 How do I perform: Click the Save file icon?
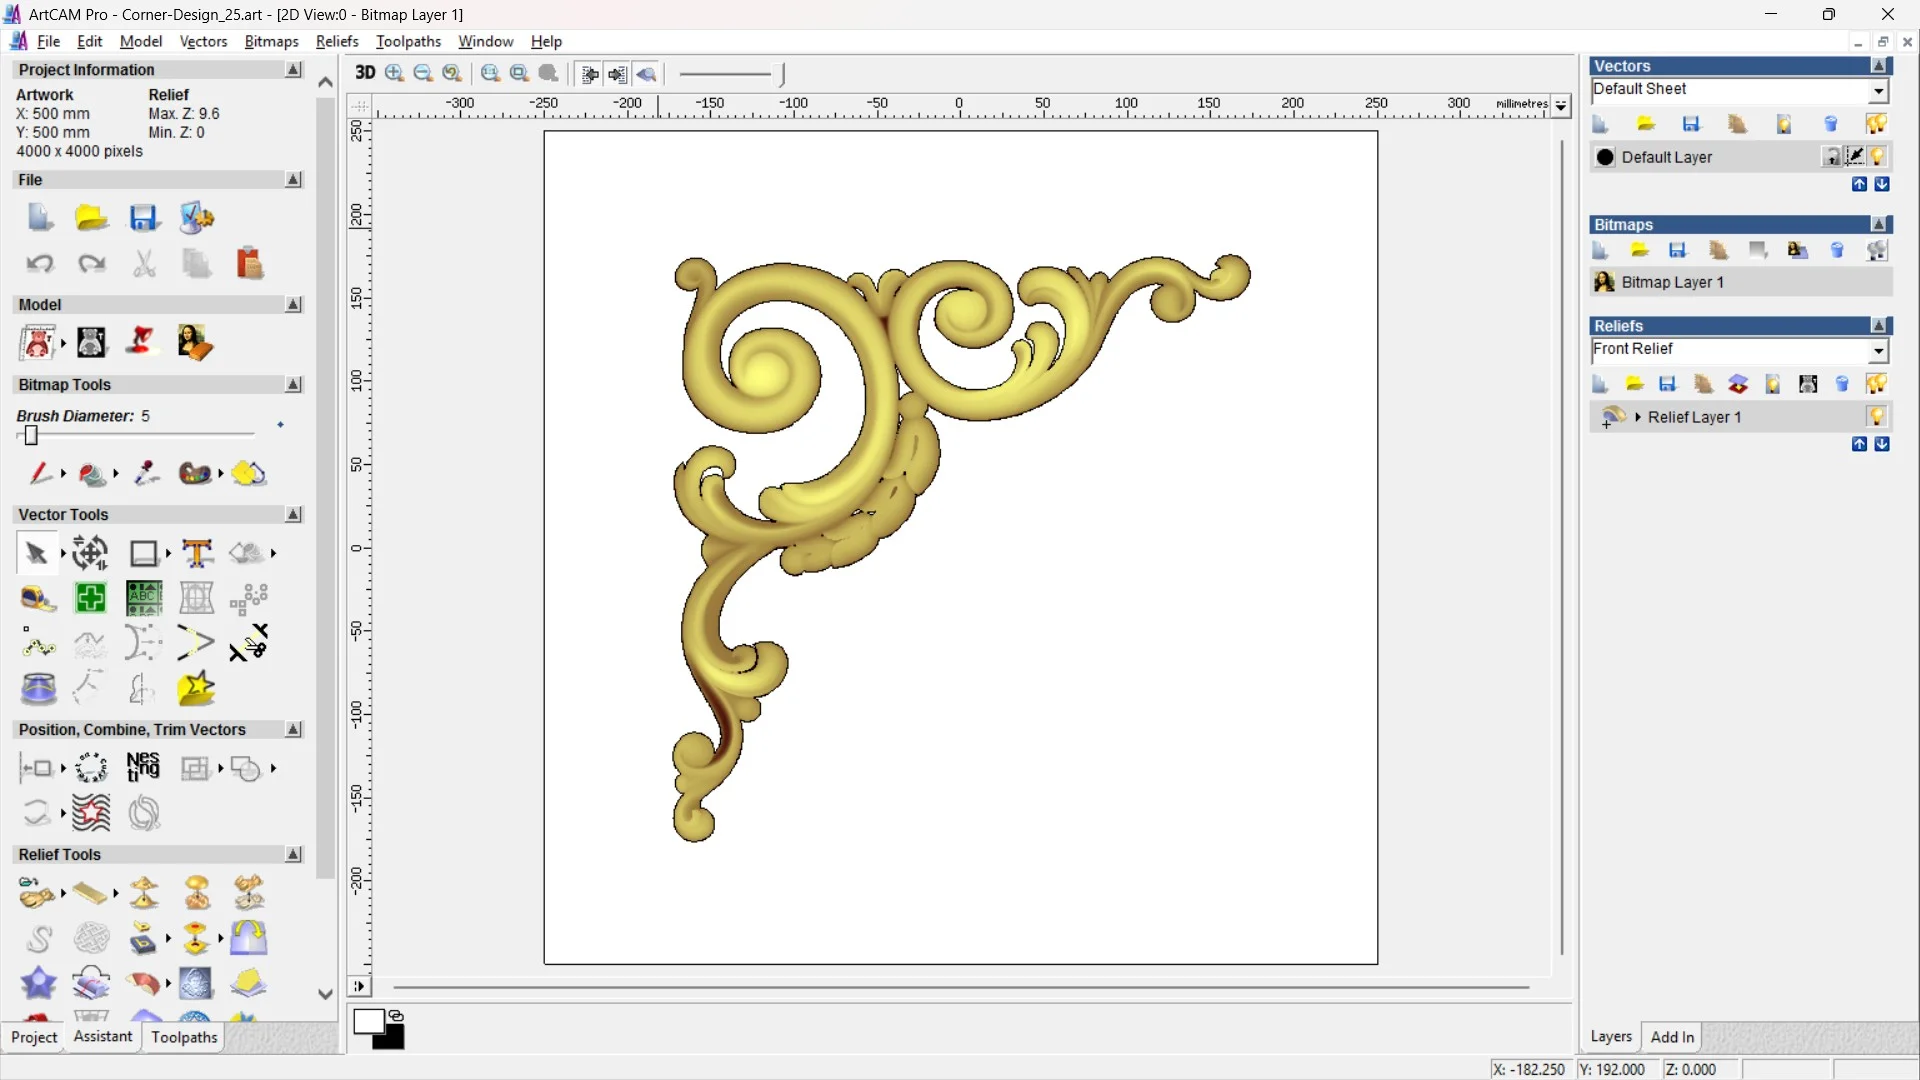tap(143, 218)
